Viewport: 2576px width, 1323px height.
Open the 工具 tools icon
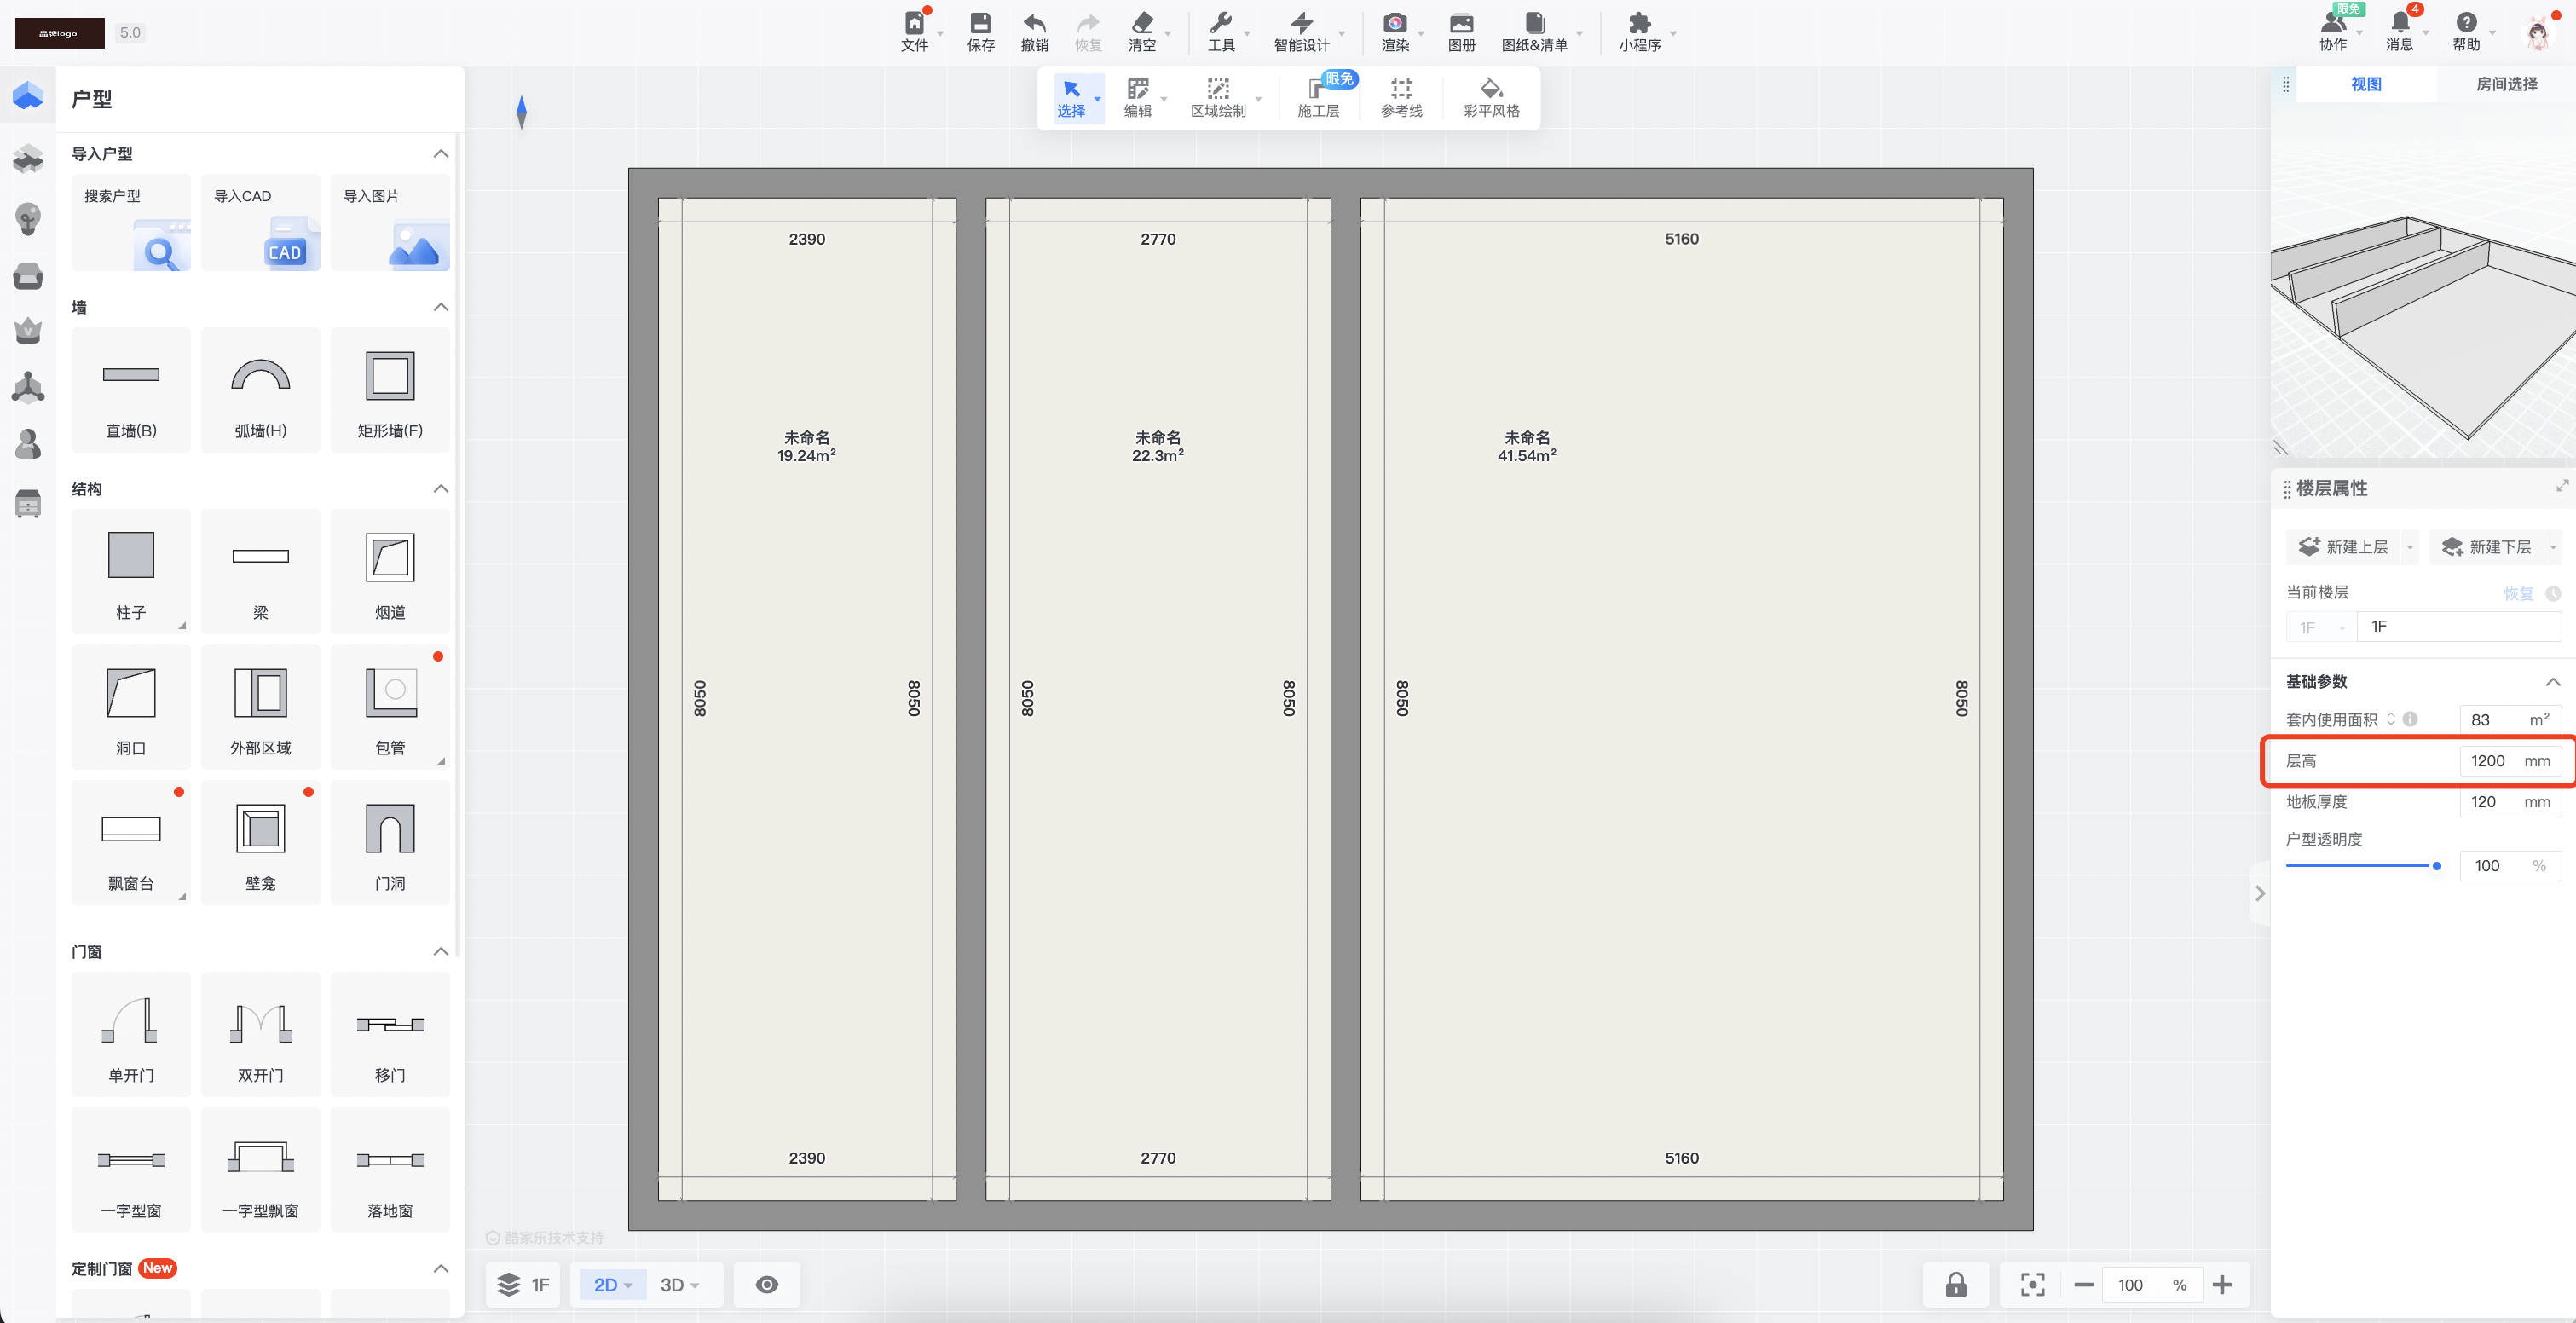point(1220,31)
